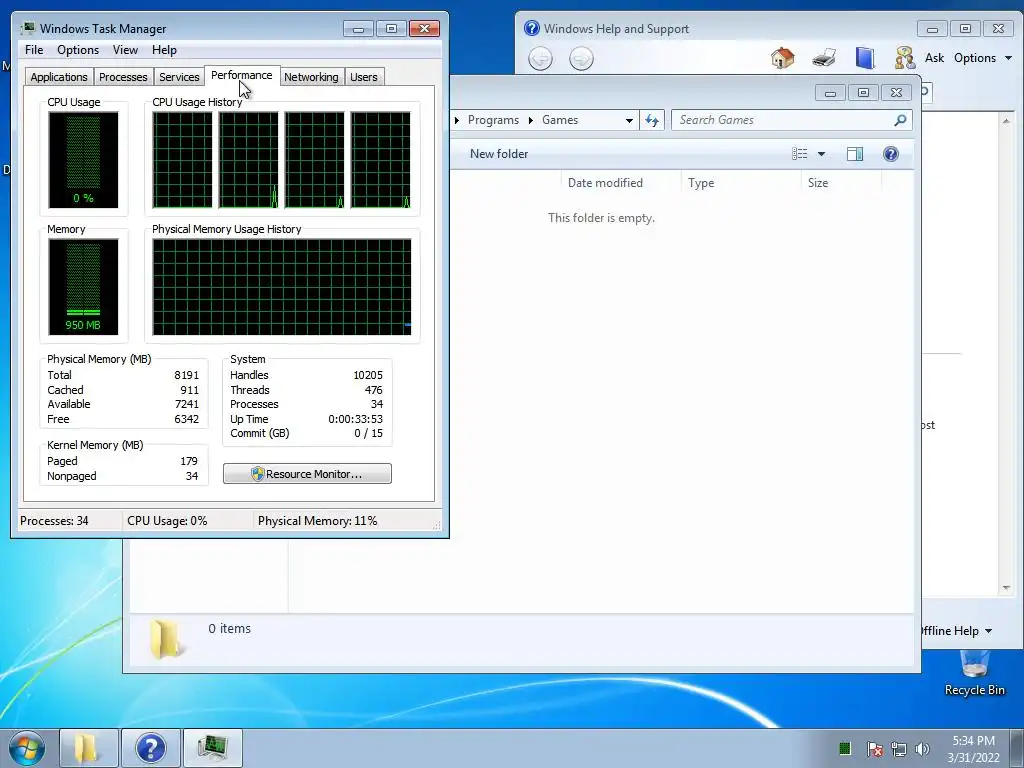Click the Help and Support taskbar button
This screenshot has height=768, width=1024.
[151, 748]
